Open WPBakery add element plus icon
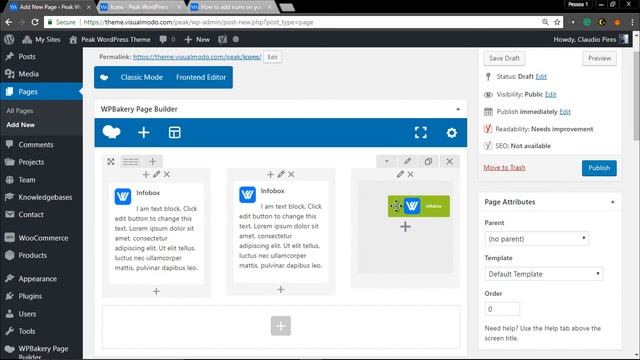Viewport: 640px width, 360px height. [x=144, y=133]
